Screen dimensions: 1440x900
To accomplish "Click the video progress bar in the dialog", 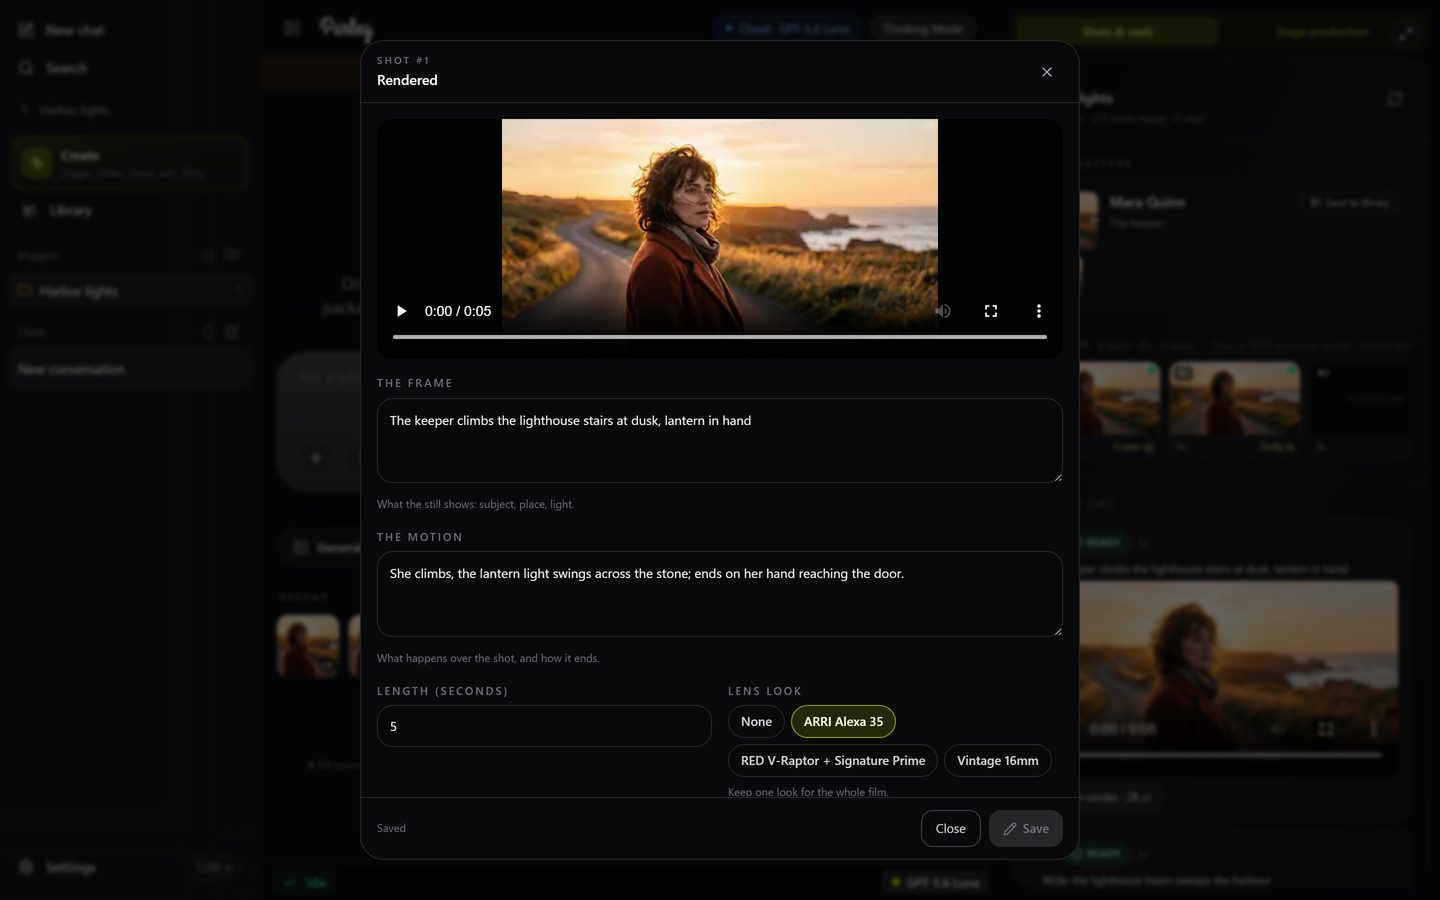I will (720, 337).
